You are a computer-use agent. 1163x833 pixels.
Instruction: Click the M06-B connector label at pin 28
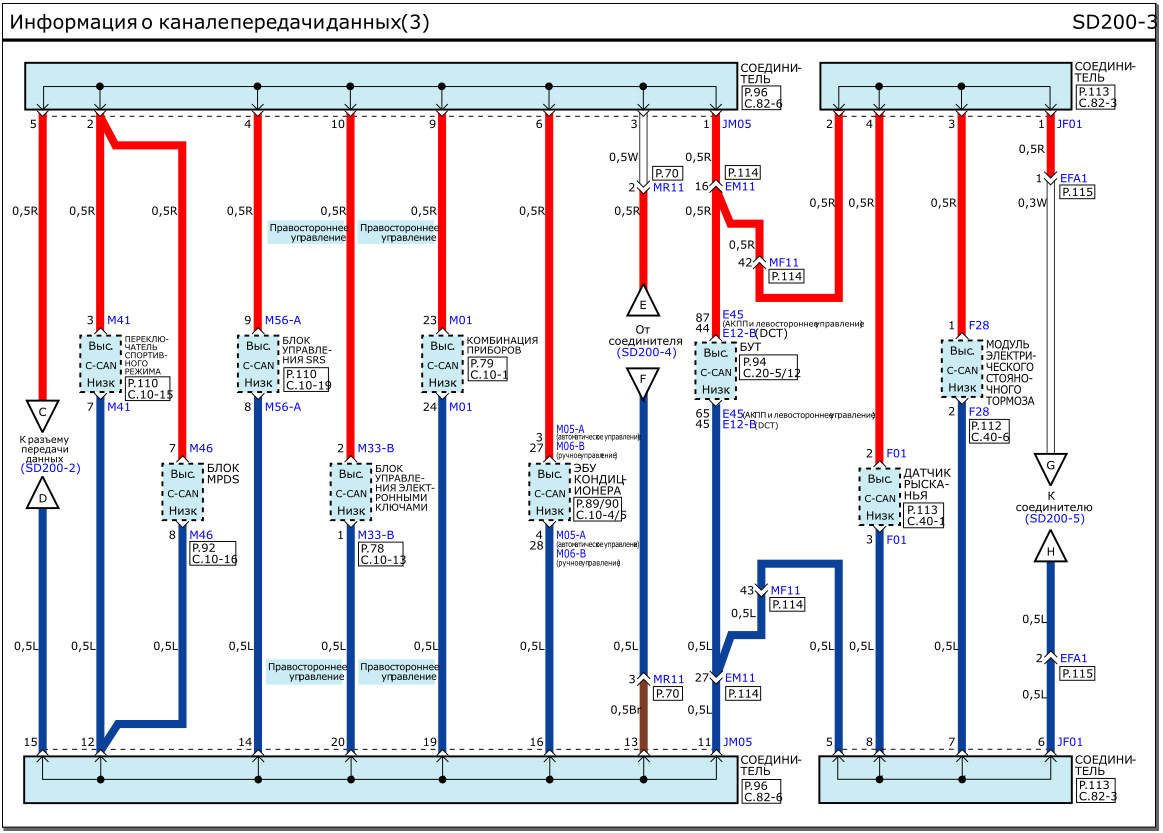click(x=571, y=554)
